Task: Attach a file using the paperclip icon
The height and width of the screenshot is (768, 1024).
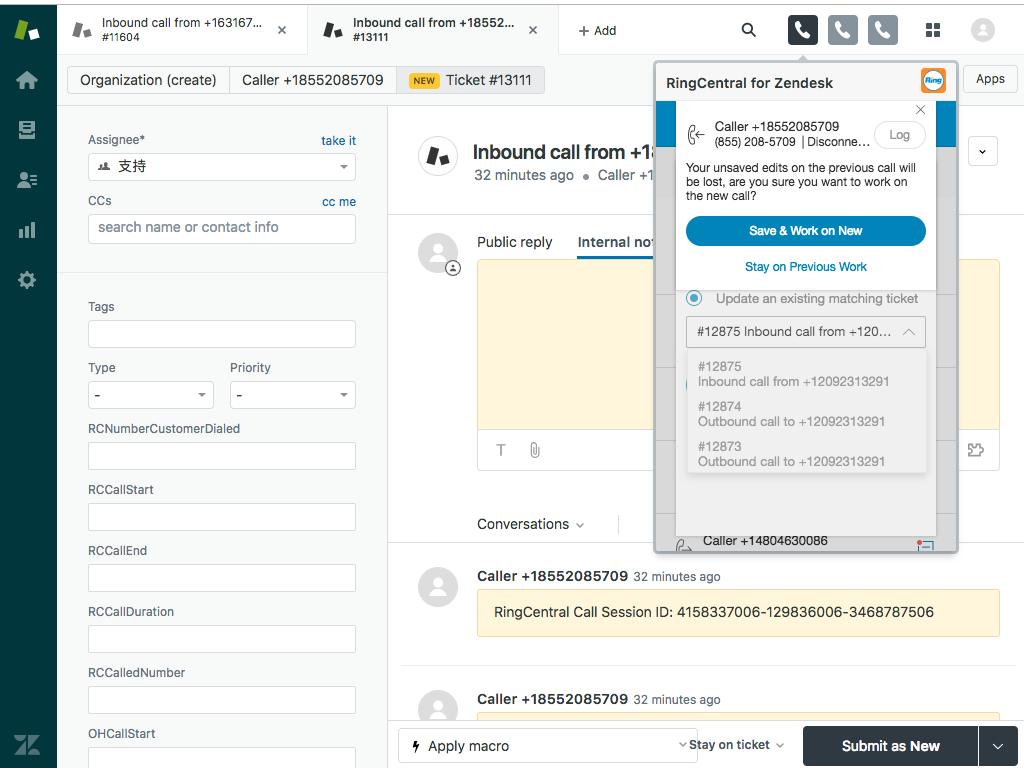Action: [534, 450]
